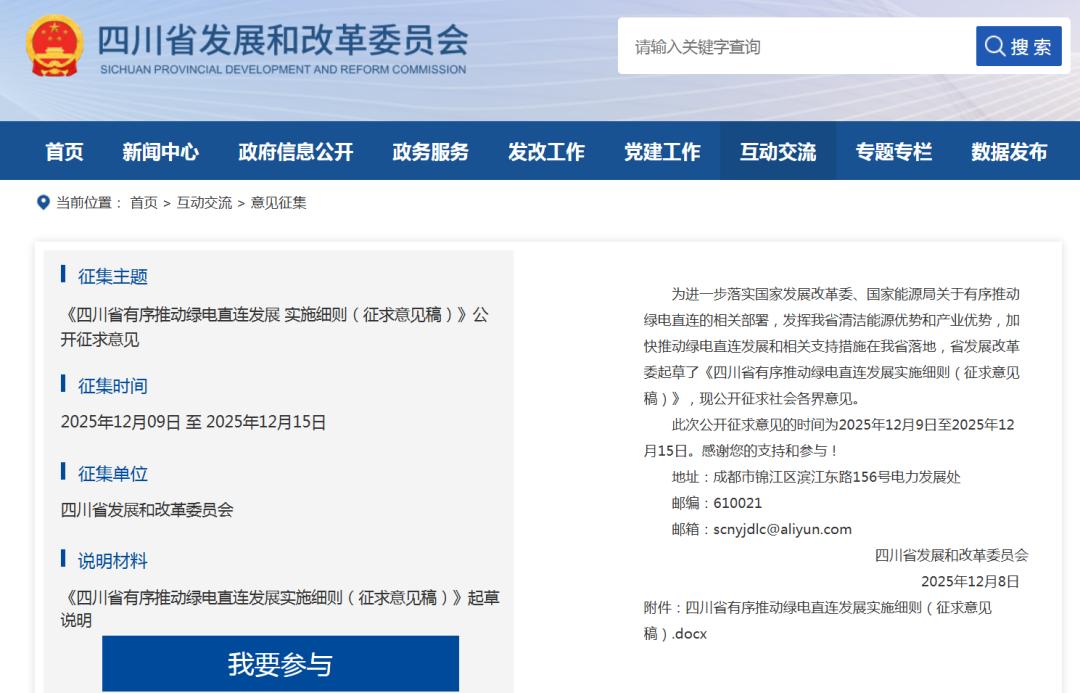The height and width of the screenshot is (693, 1080).
Task: Open the 发改工作 menu item
Action: click(546, 152)
